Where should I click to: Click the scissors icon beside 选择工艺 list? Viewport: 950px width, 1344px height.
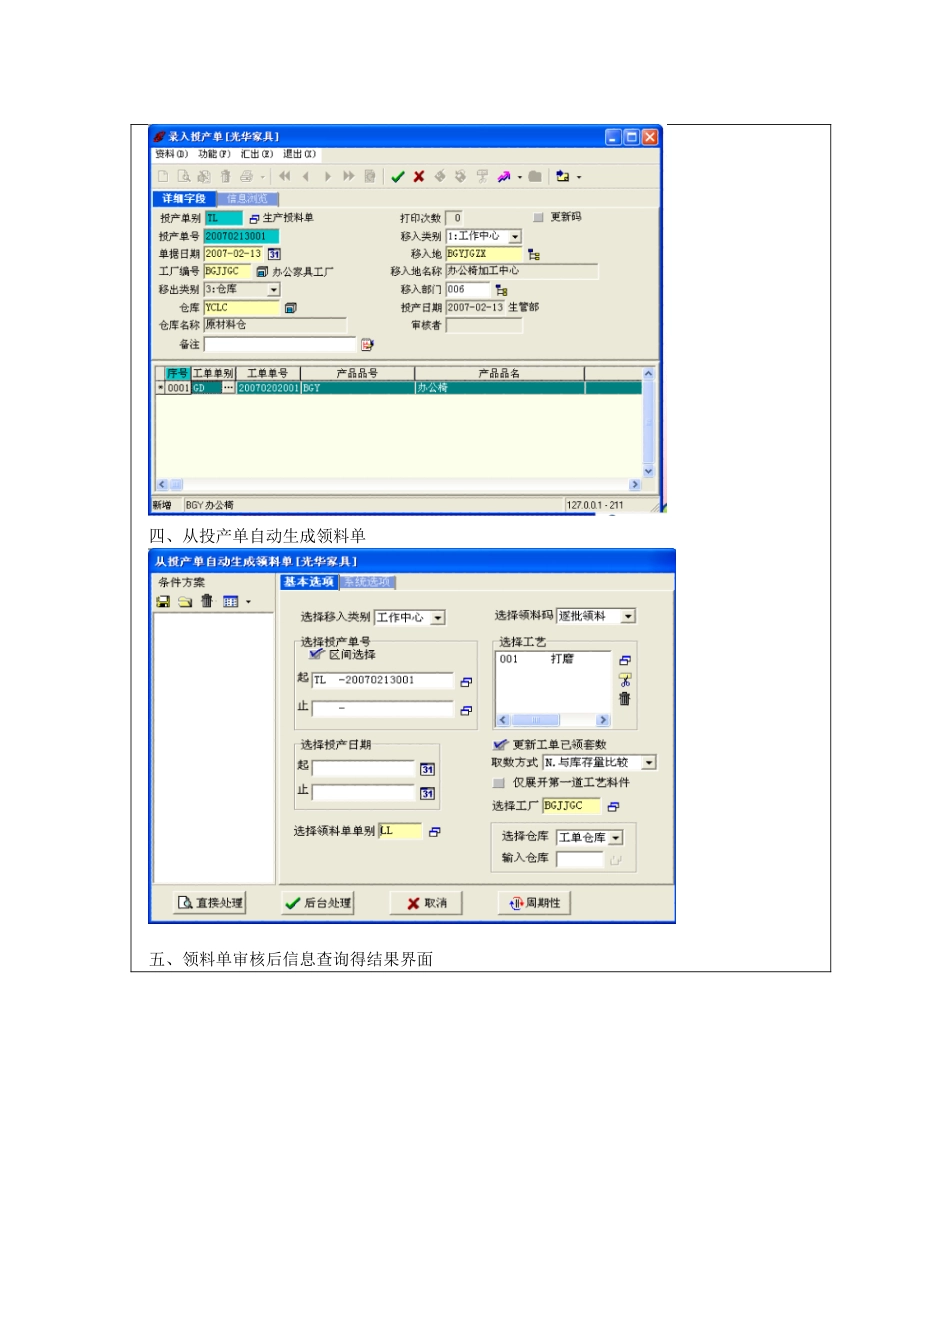click(625, 680)
